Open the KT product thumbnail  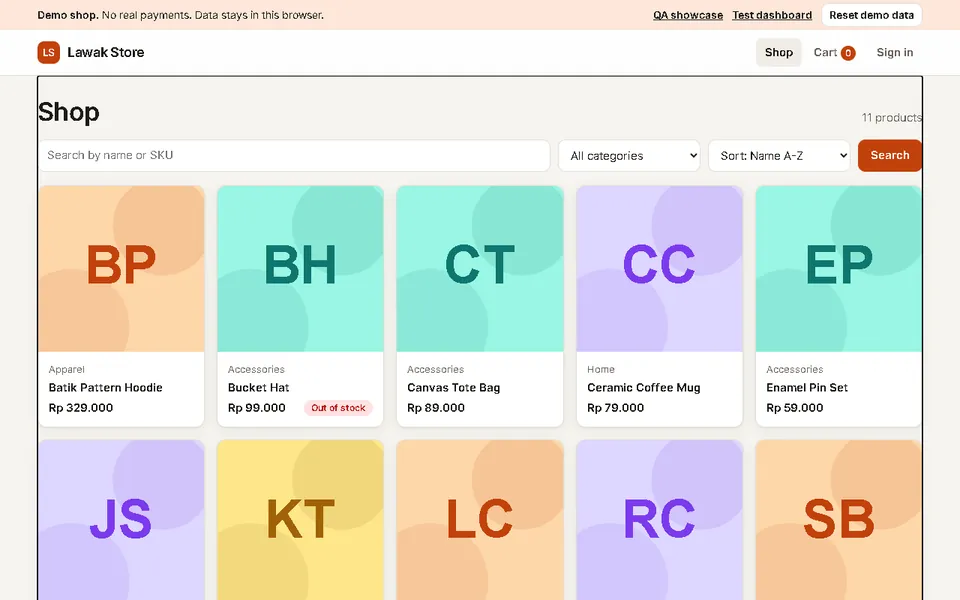tap(300, 520)
